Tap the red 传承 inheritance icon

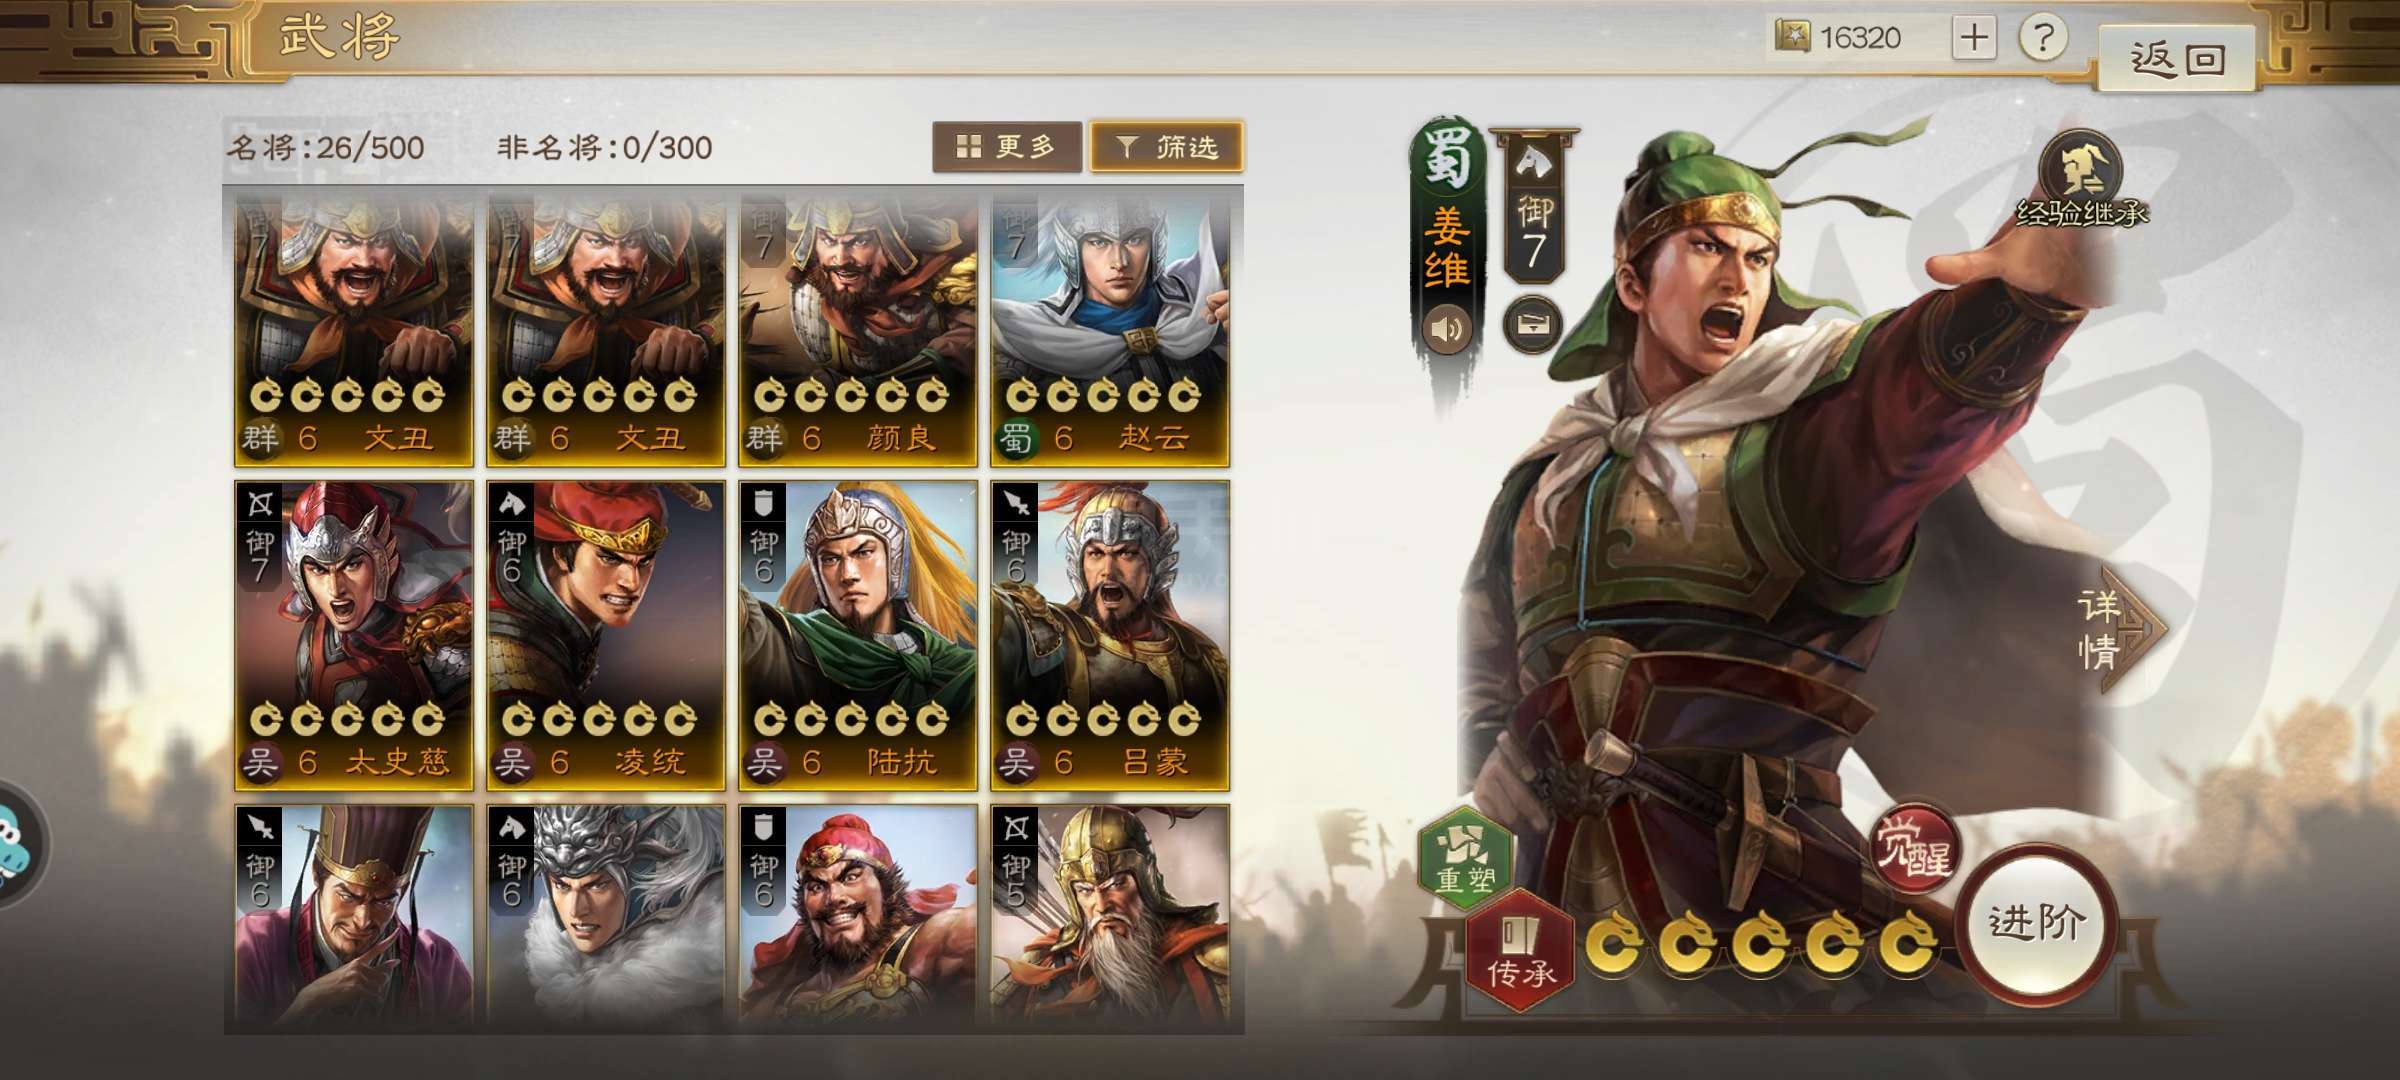(x=1521, y=950)
